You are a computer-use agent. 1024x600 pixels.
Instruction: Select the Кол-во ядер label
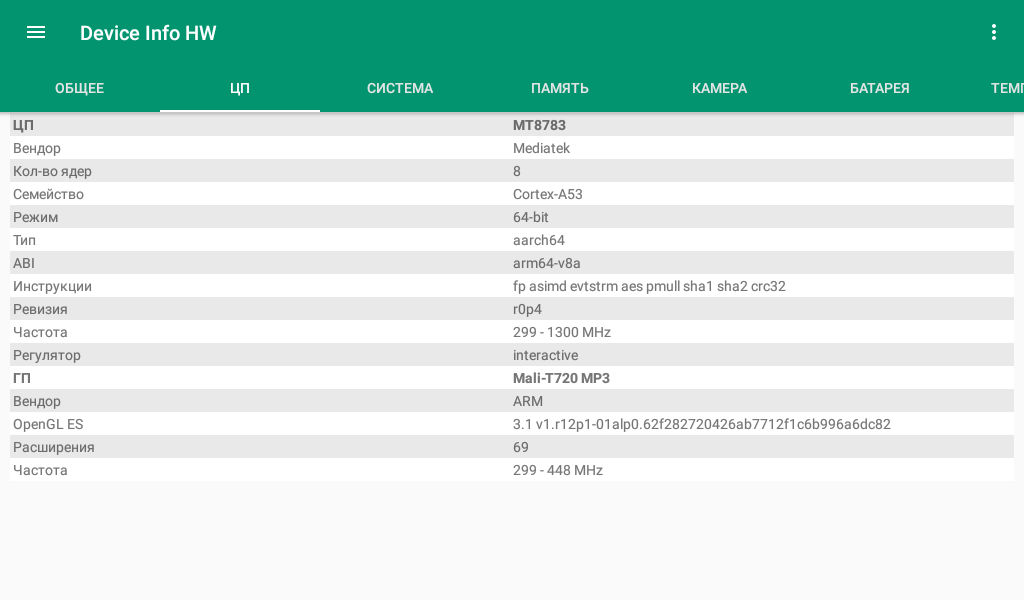coord(52,171)
